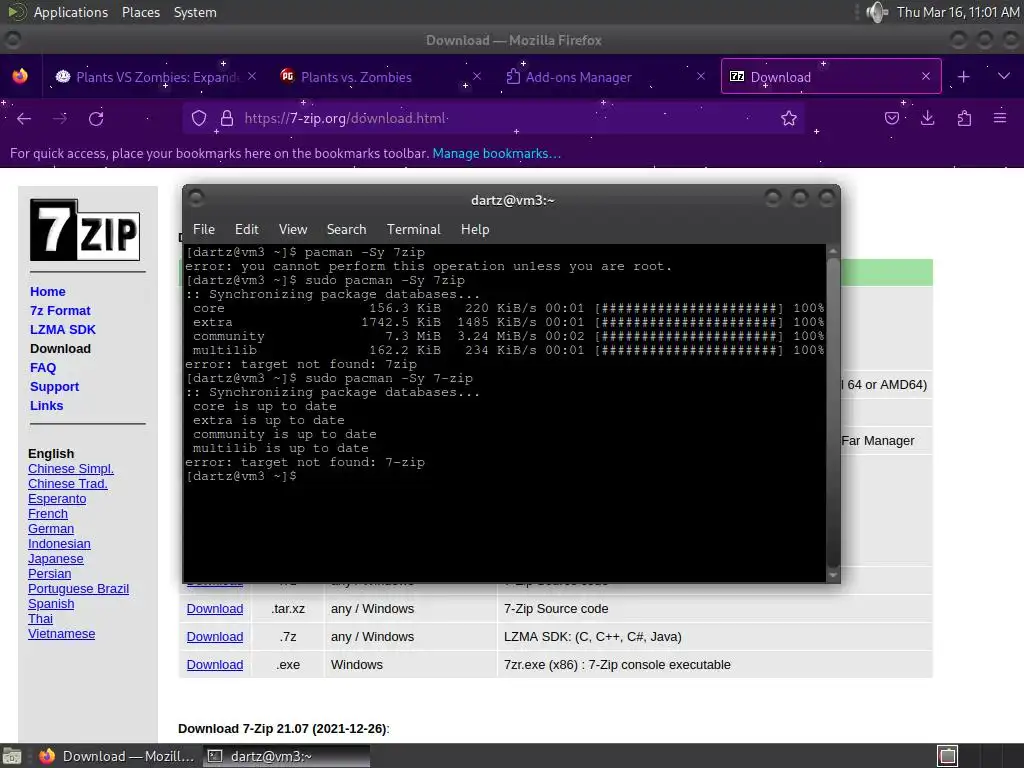Click the Home link in 7-Zip sidebar

[x=48, y=291]
